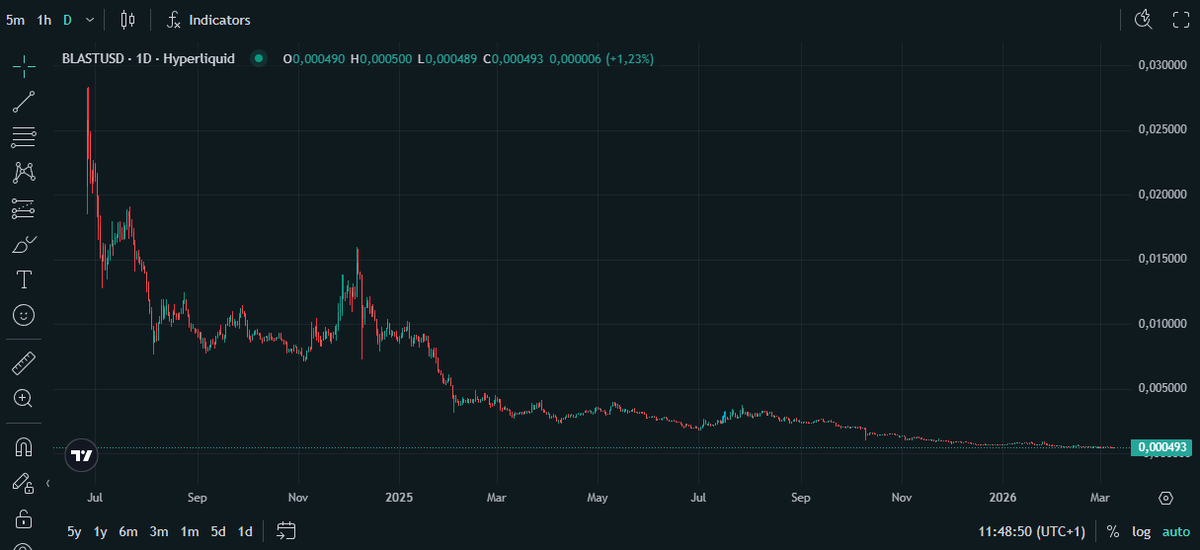Switch to the 1h timeframe
The width and height of the screenshot is (1200, 550).
[x=44, y=19]
